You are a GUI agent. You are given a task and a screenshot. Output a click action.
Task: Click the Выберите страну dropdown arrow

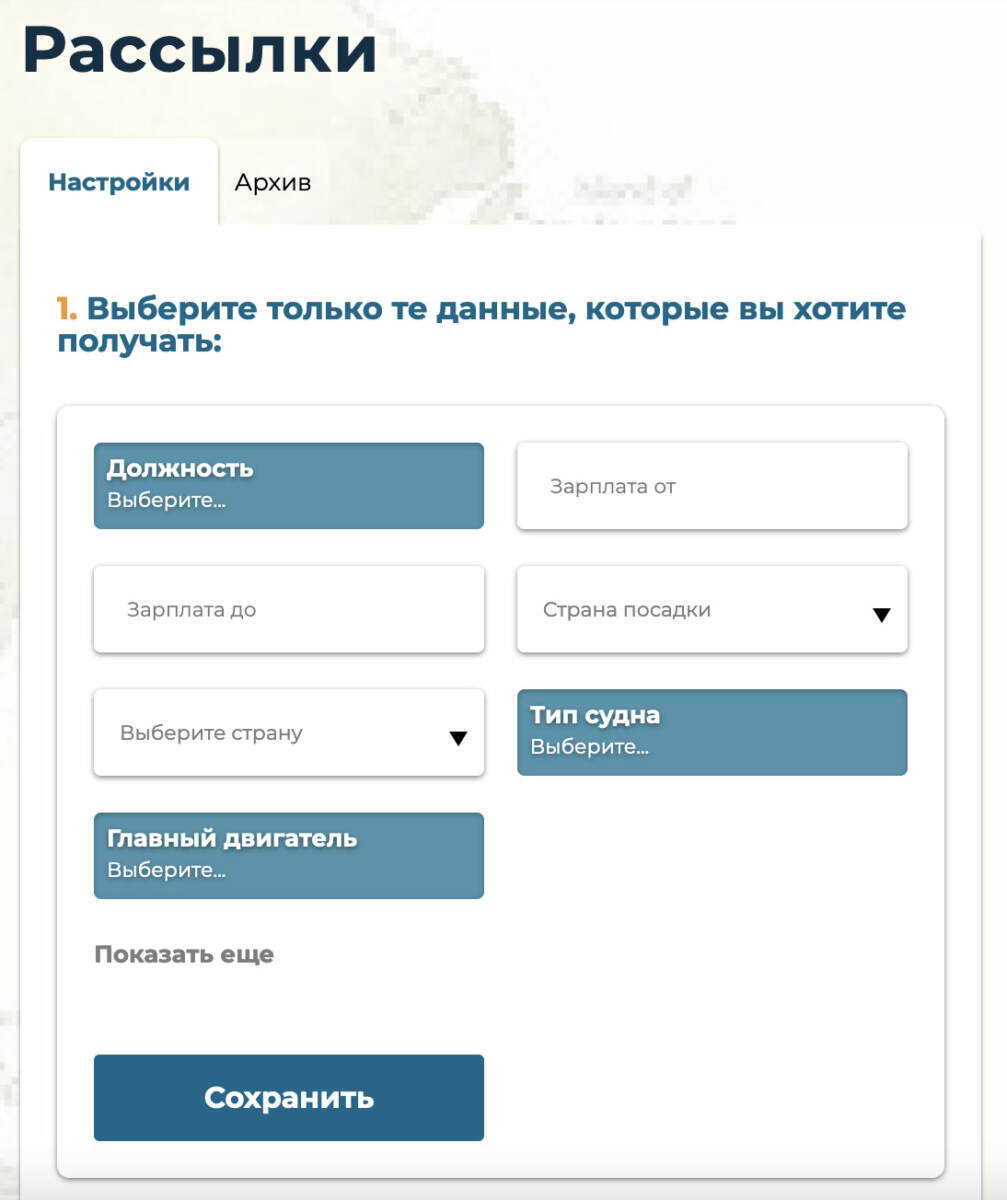click(458, 738)
